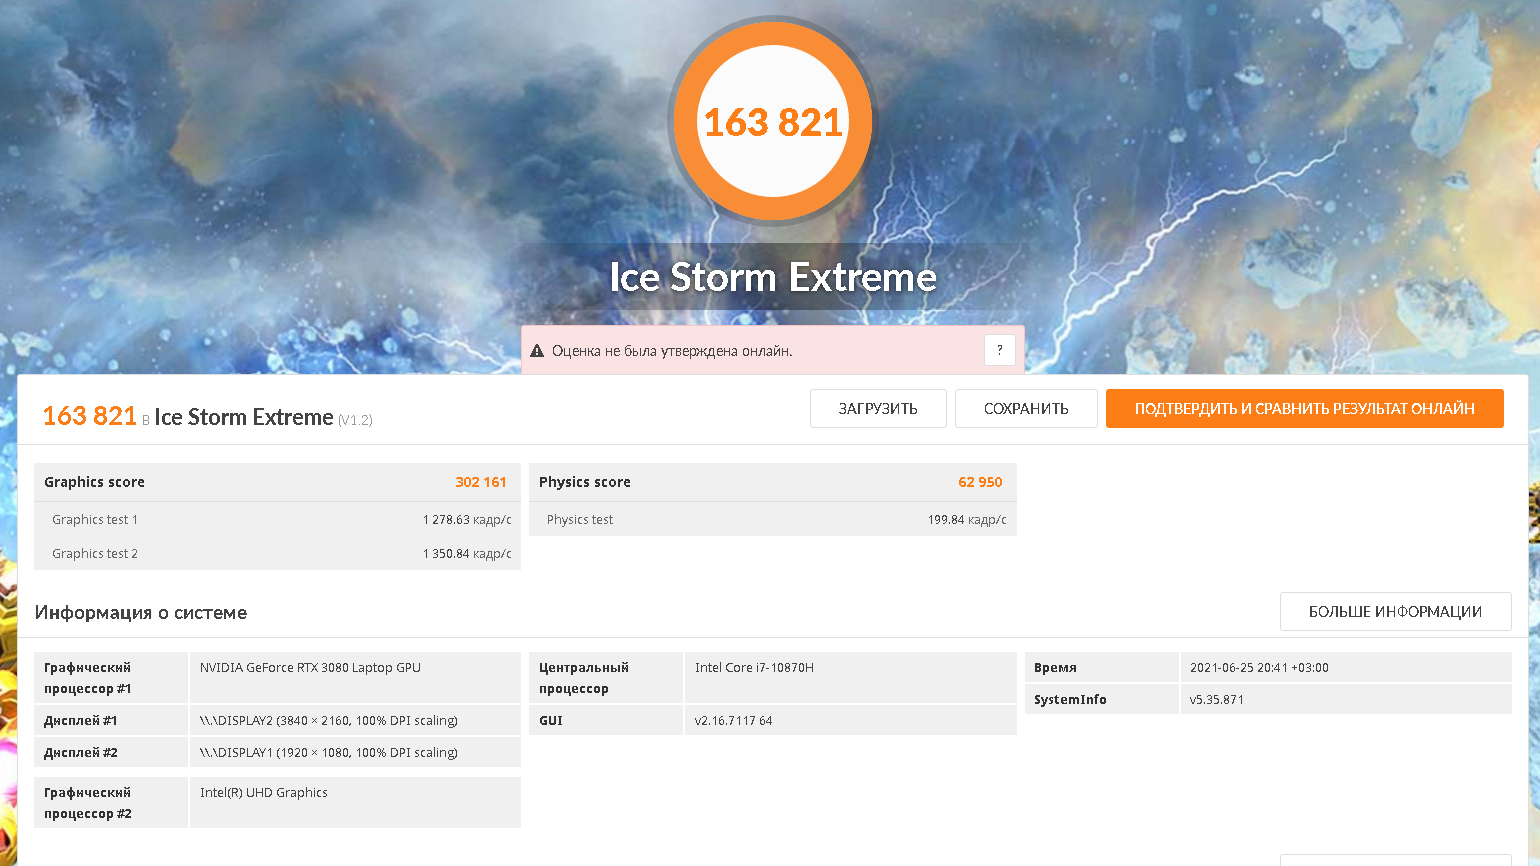Click the 163 821 score circle

click(x=773, y=121)
